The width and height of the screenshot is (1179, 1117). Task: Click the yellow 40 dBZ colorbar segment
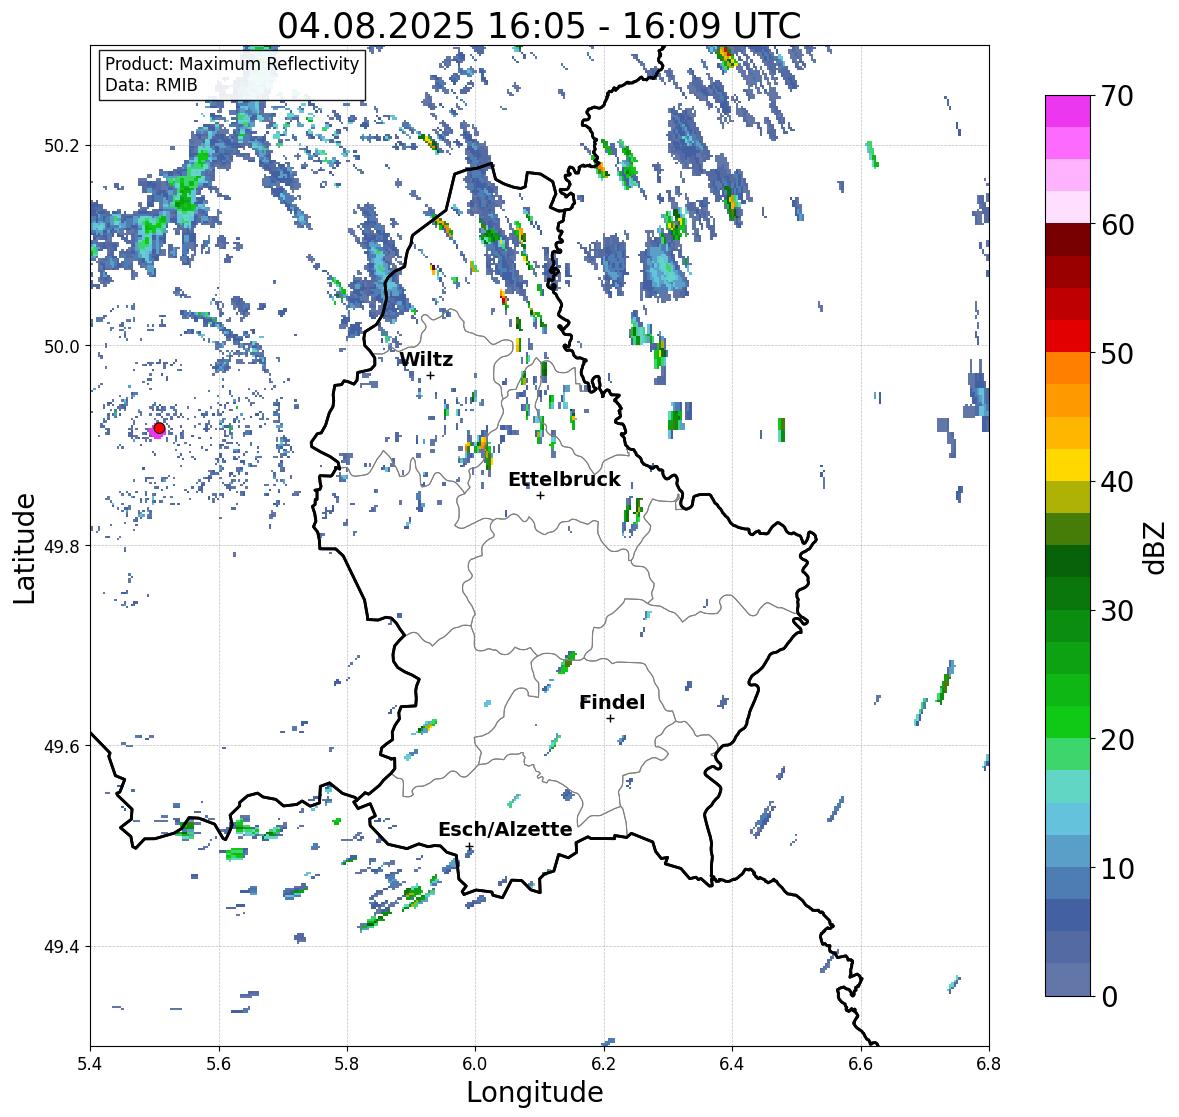point(1068,465)
